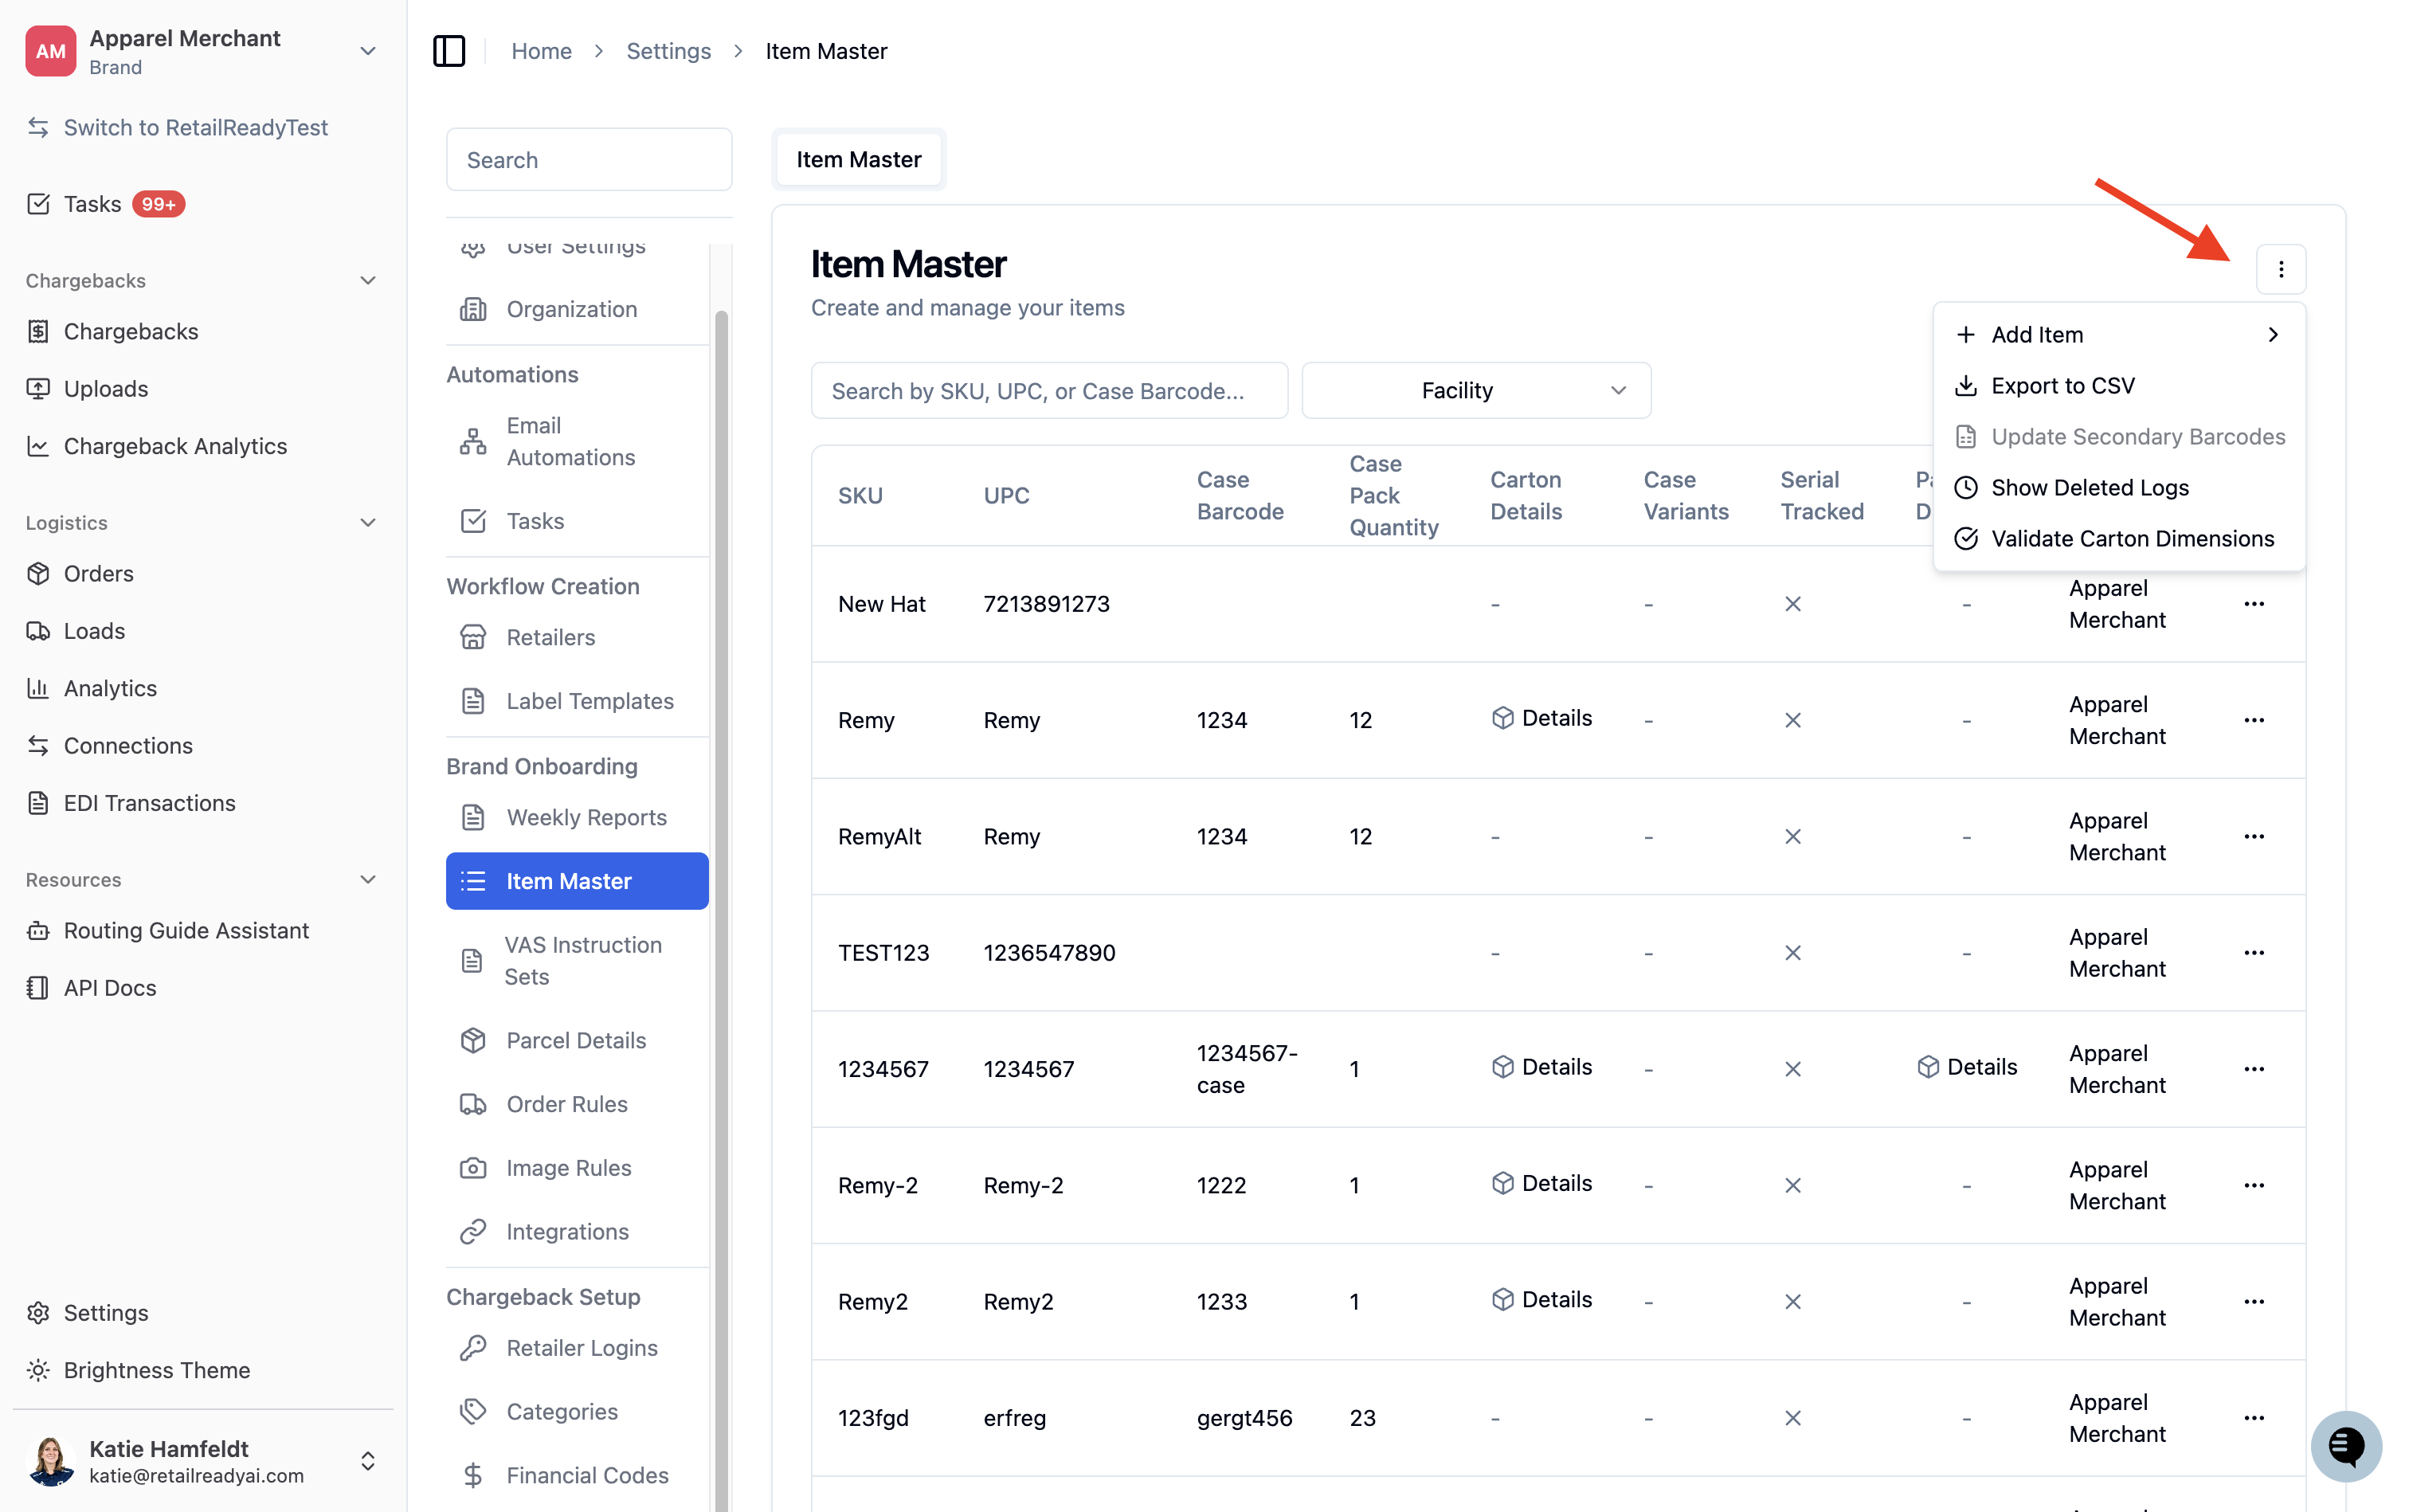Open Chargeback Analytics
2409x1512 pixels.
point(175,446)
